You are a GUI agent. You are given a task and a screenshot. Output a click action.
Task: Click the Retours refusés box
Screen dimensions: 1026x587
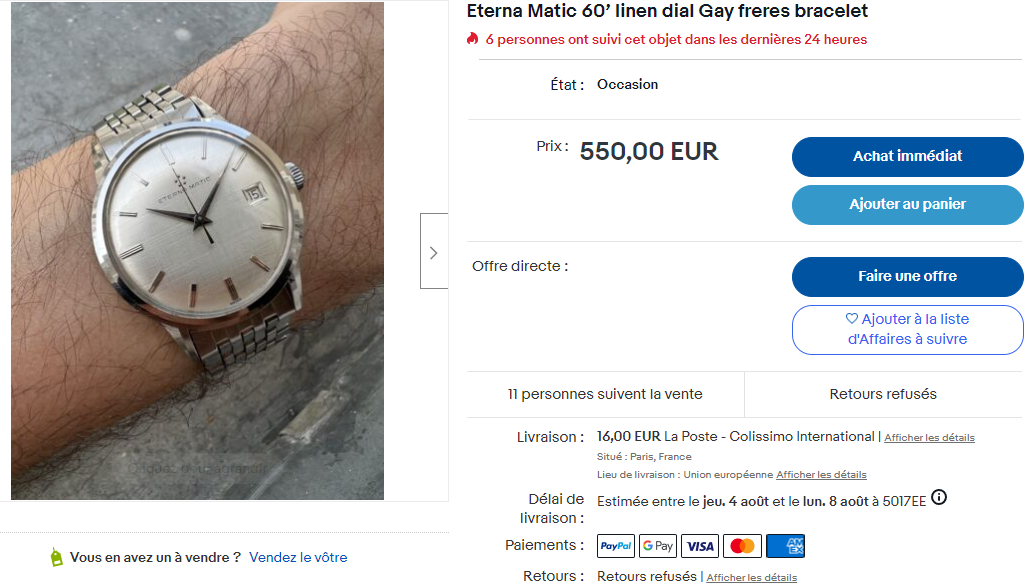[x=883, y=394]
